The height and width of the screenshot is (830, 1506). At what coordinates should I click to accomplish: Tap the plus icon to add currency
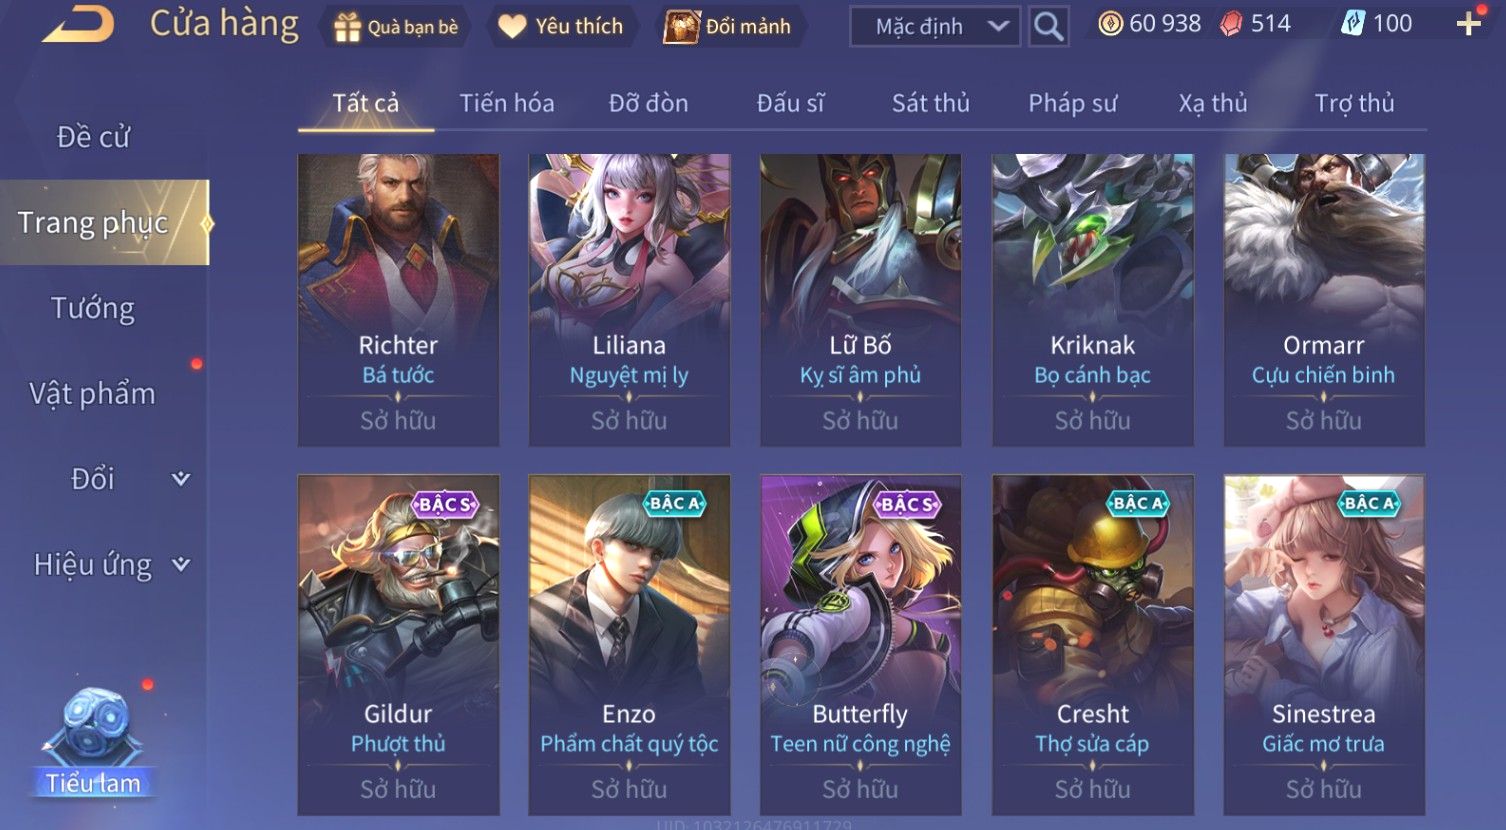tap(1468, 24)
